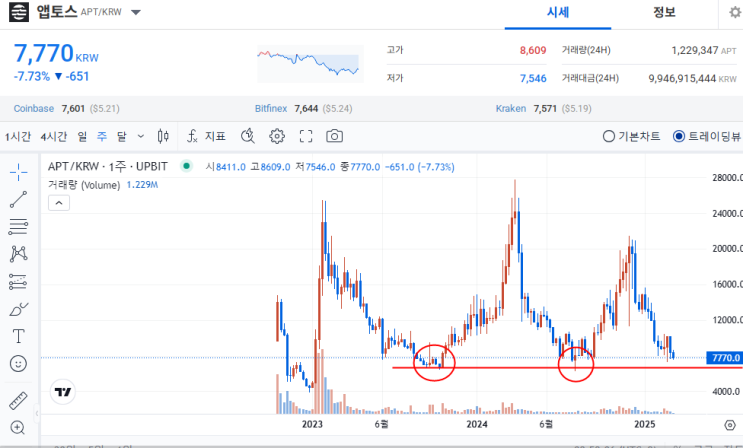Click the 저가 value 7,546
Screen dimensions: 743x448
(x=533, y=78)
